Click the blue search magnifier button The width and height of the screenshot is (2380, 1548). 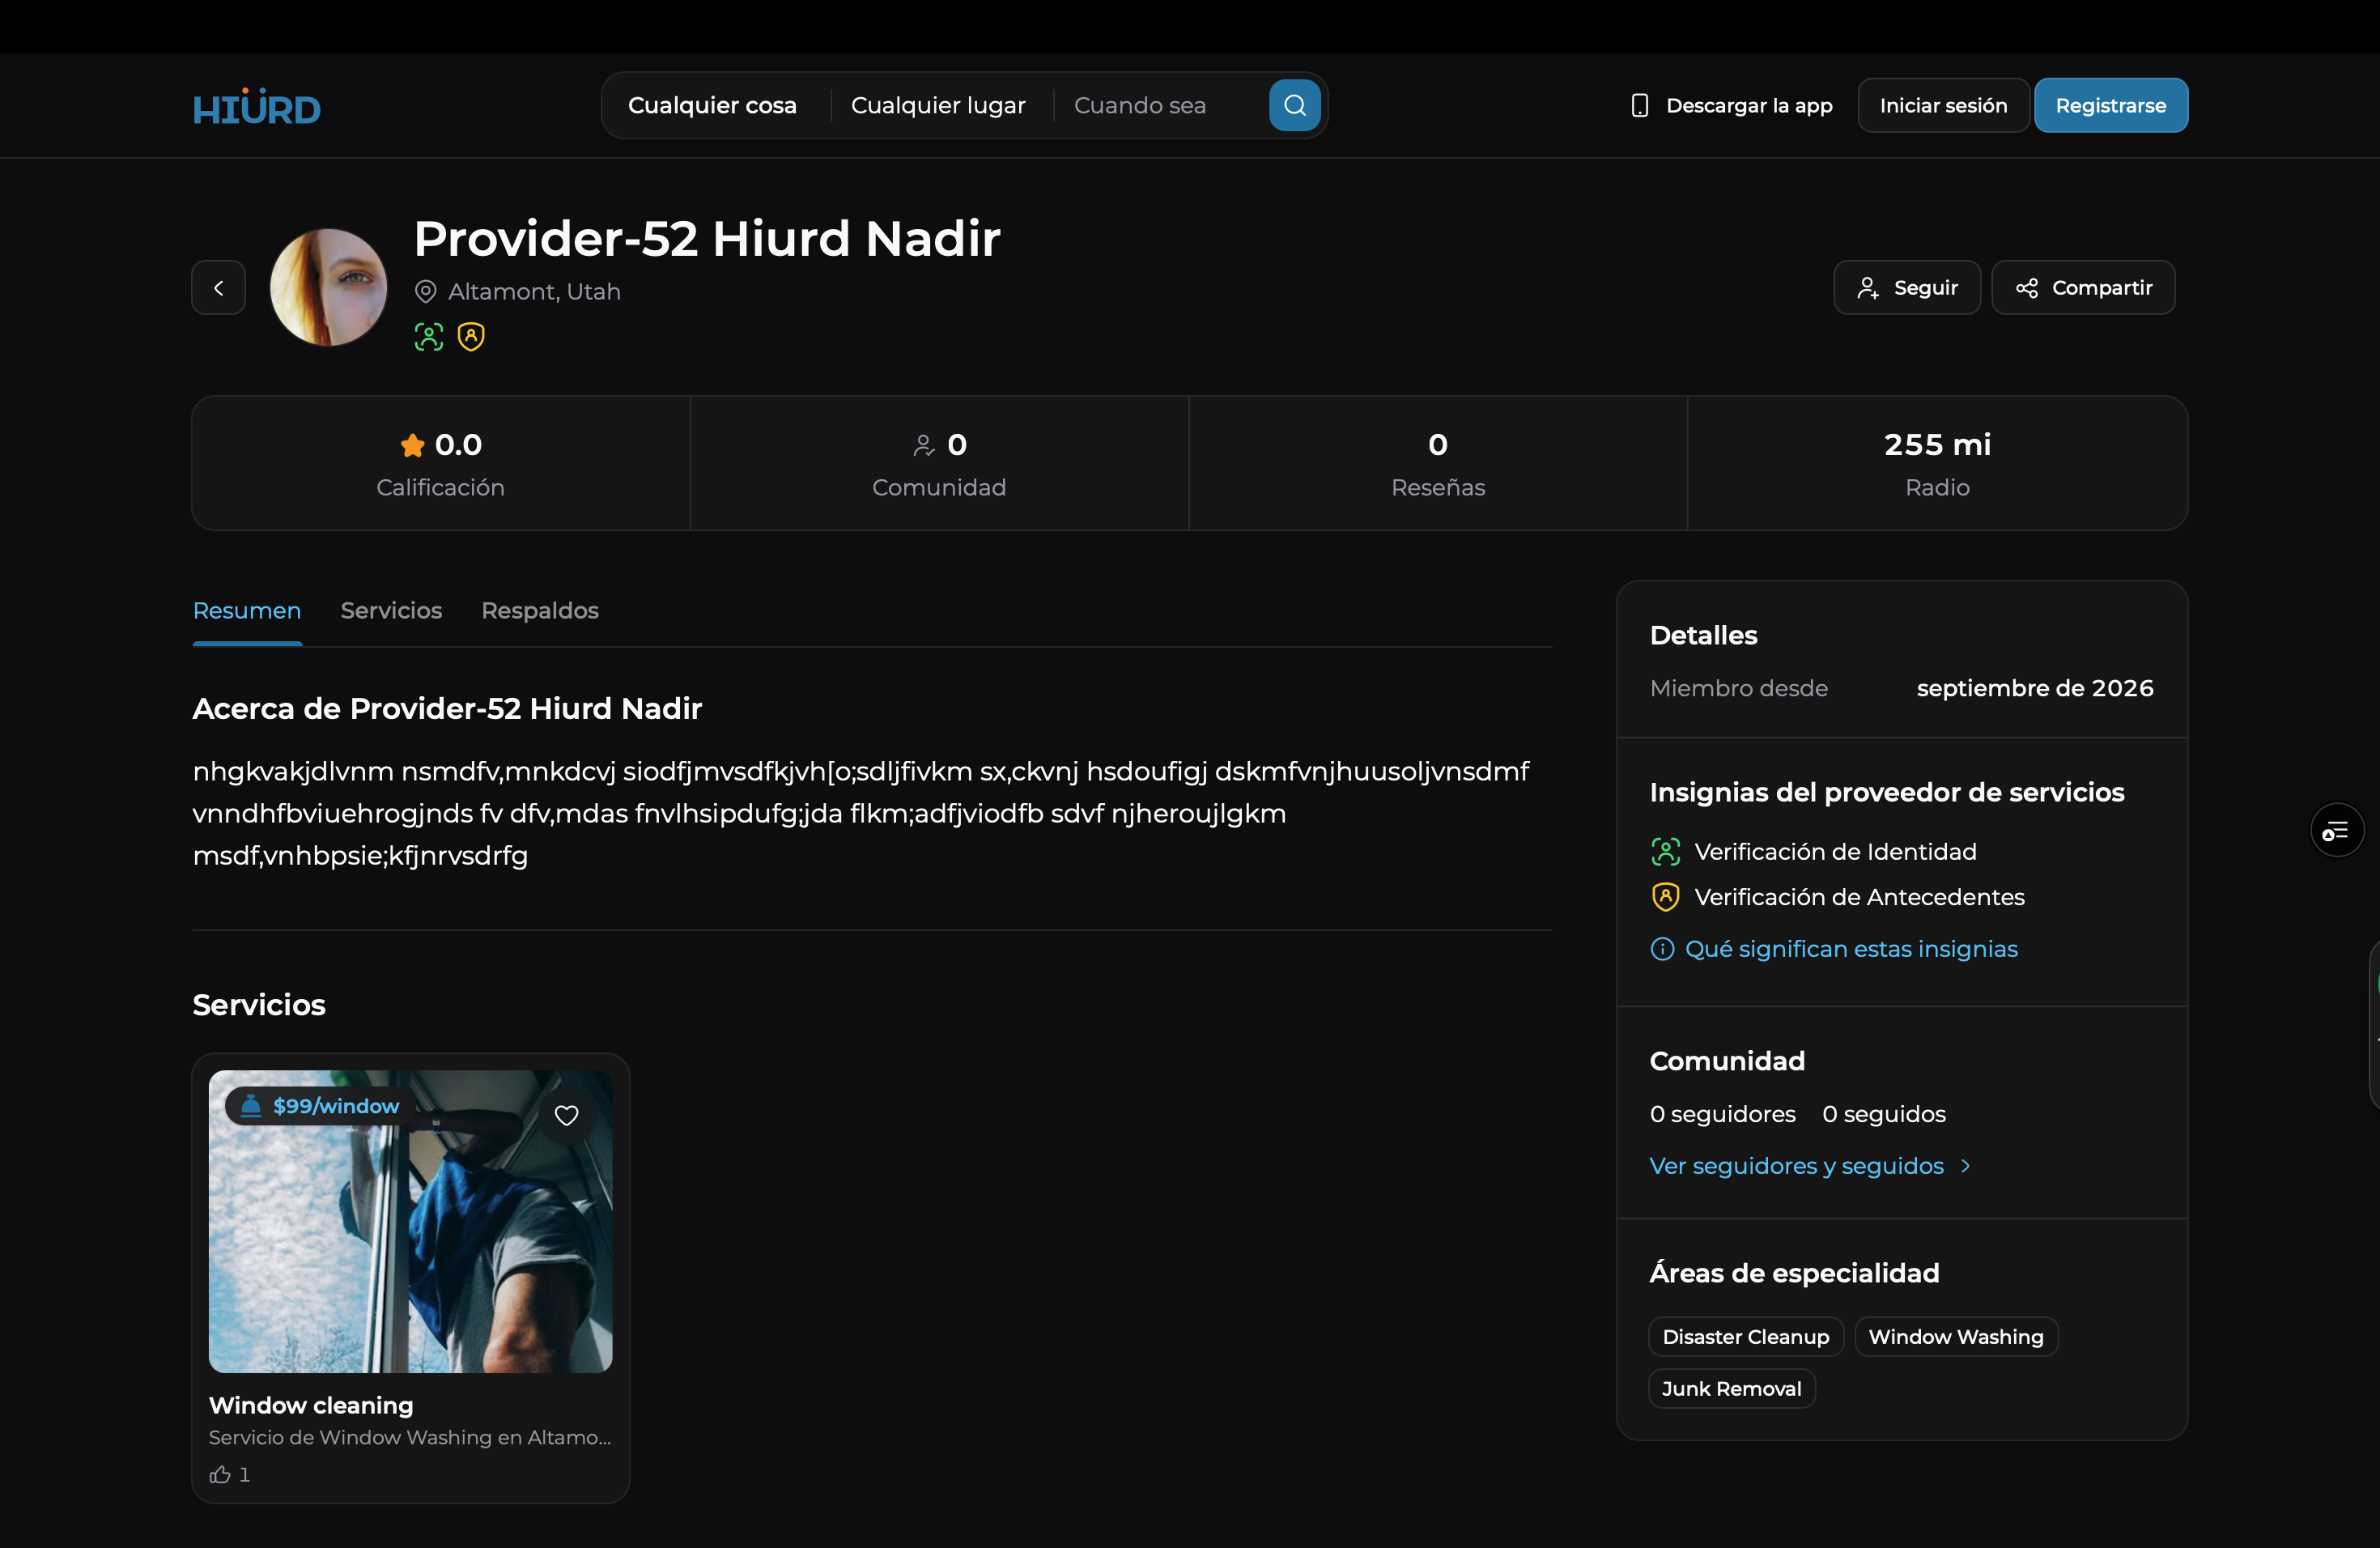[x=1294, y=105]
